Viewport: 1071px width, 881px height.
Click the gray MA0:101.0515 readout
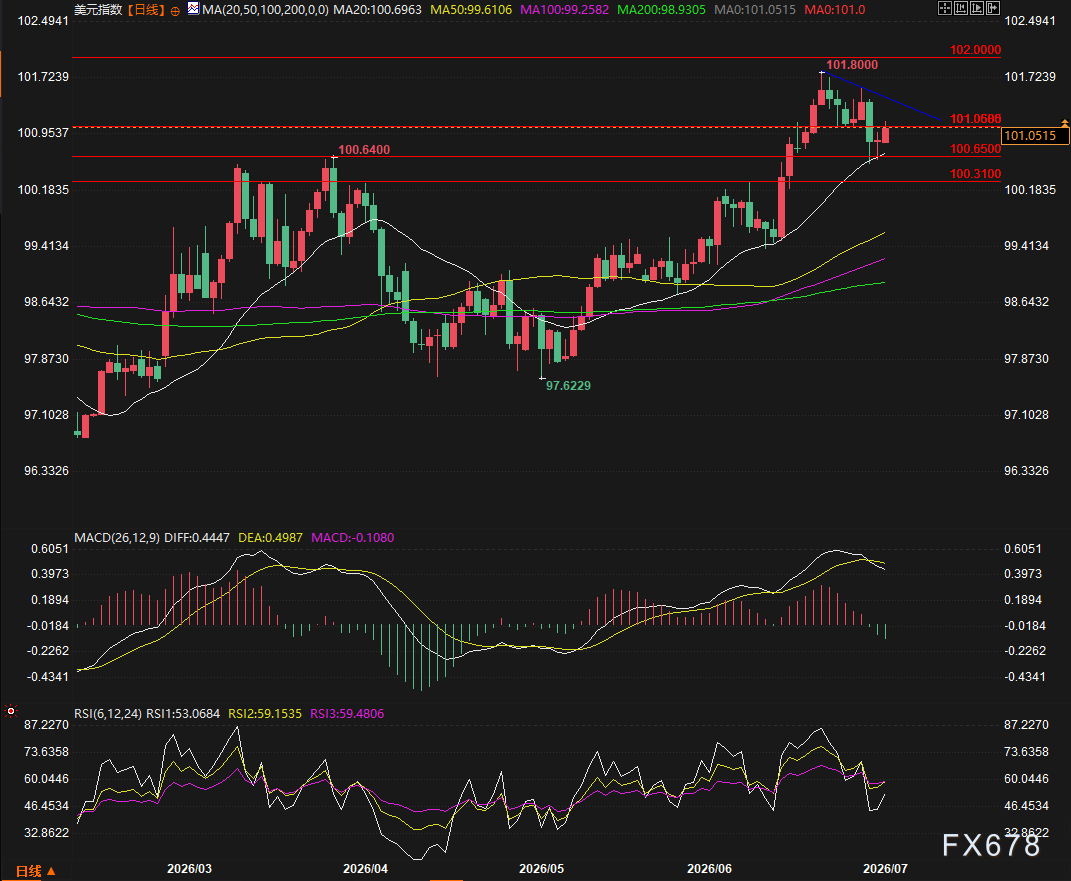pos(755,10)
